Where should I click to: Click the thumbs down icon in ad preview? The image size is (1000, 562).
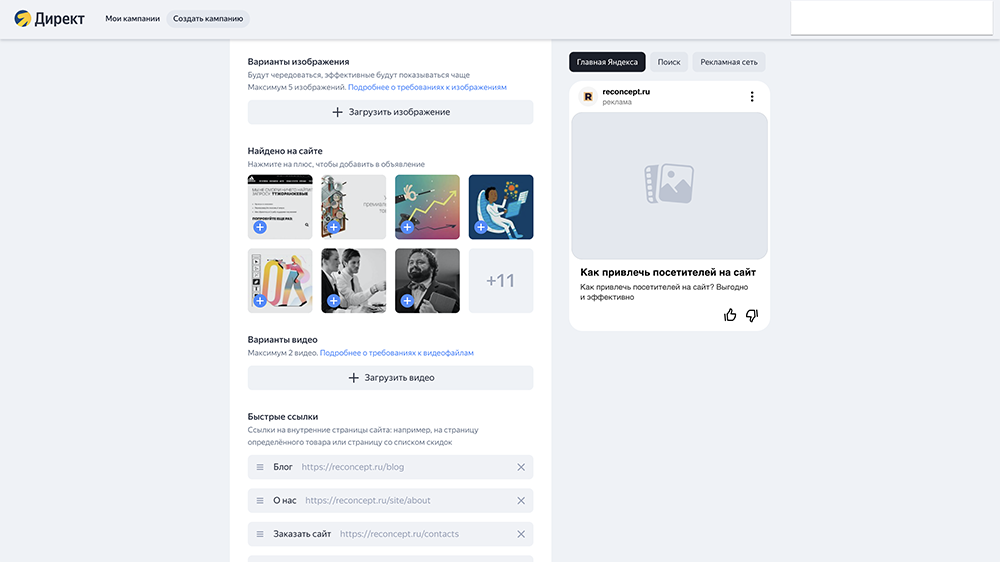752,315
